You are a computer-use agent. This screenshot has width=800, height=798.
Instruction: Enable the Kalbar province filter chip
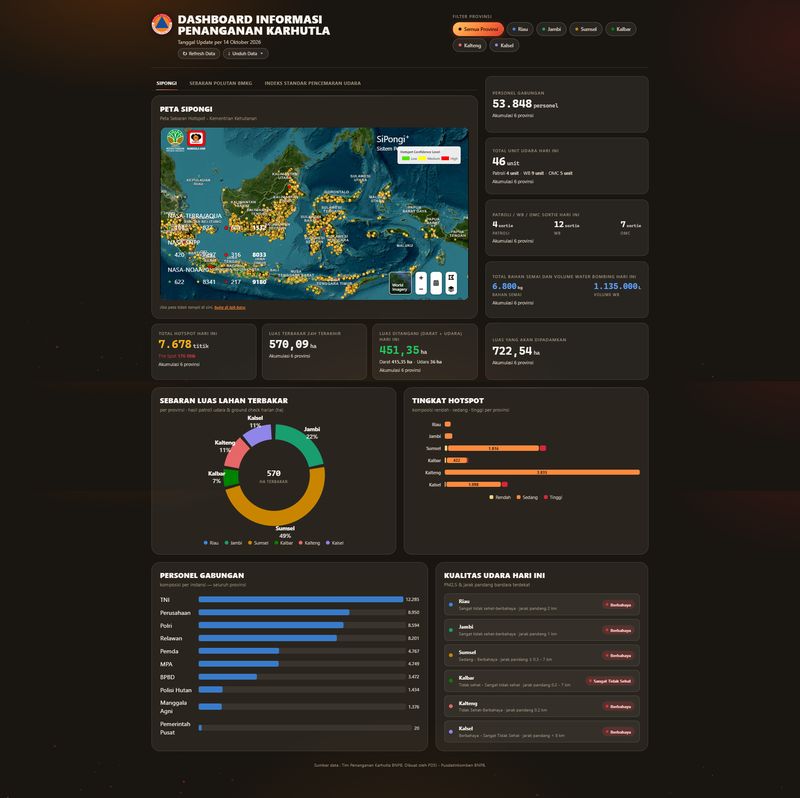click(x=621, y=29)
